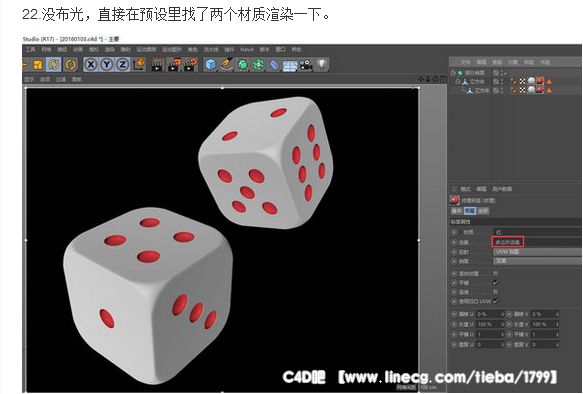Open the Navie menu
583x394 pixels.
pyautogui.click(x=247, y=49)
